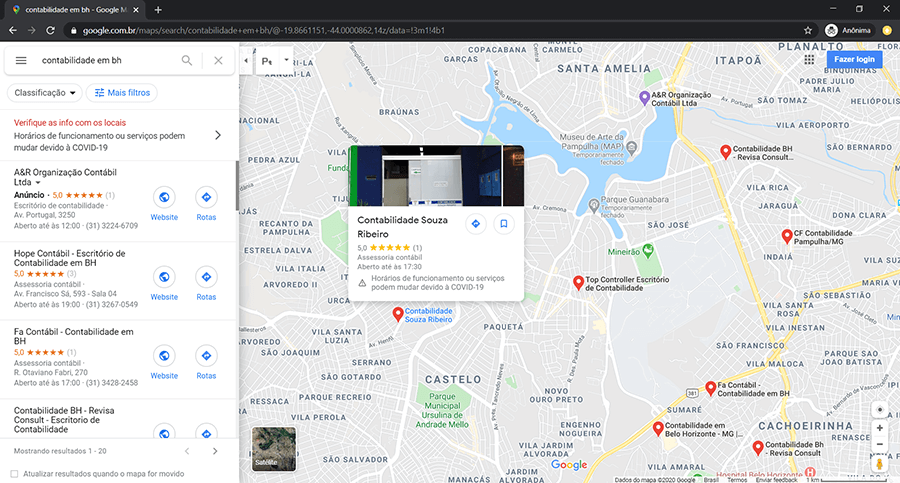Screen dimensions: 900x483
Task: Click the search magnifier icon
Action: [187, 60]
